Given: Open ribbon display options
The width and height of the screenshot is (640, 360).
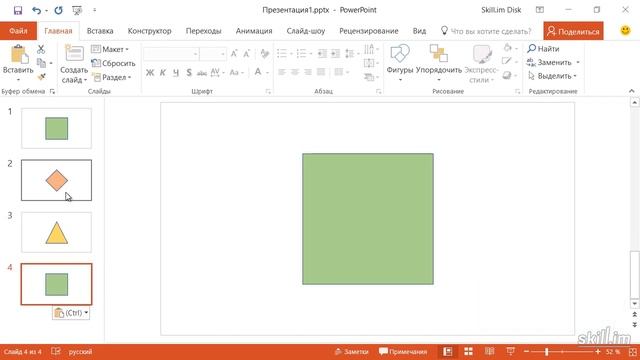Looking at the screenshot, I should tap(540, 10).
